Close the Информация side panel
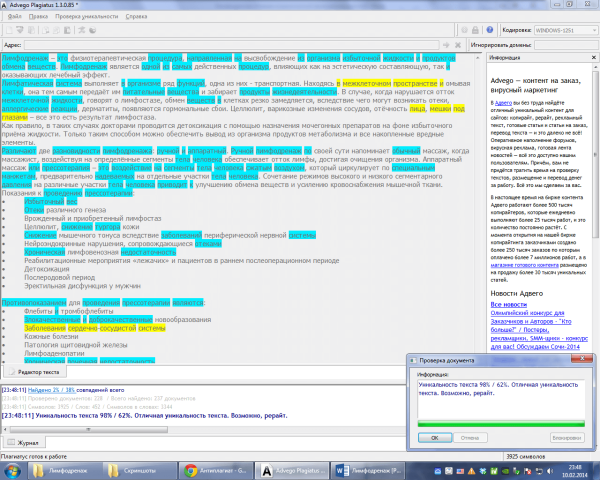 coord(593,57)
